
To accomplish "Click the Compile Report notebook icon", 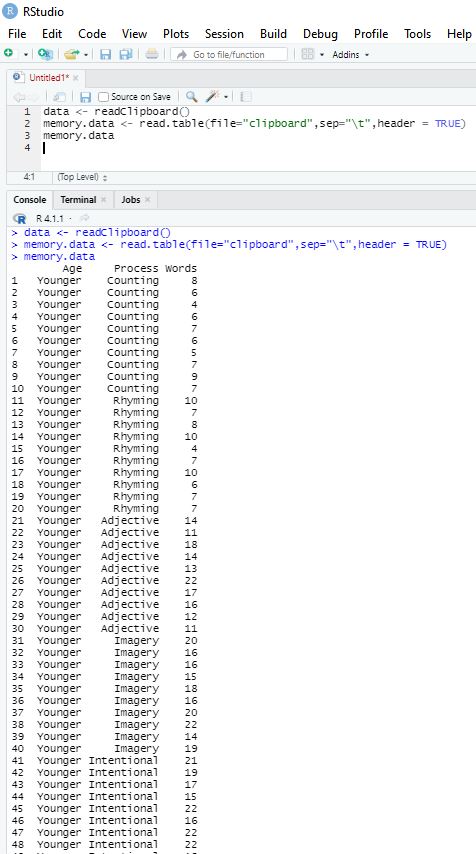I will click(246, 97).
